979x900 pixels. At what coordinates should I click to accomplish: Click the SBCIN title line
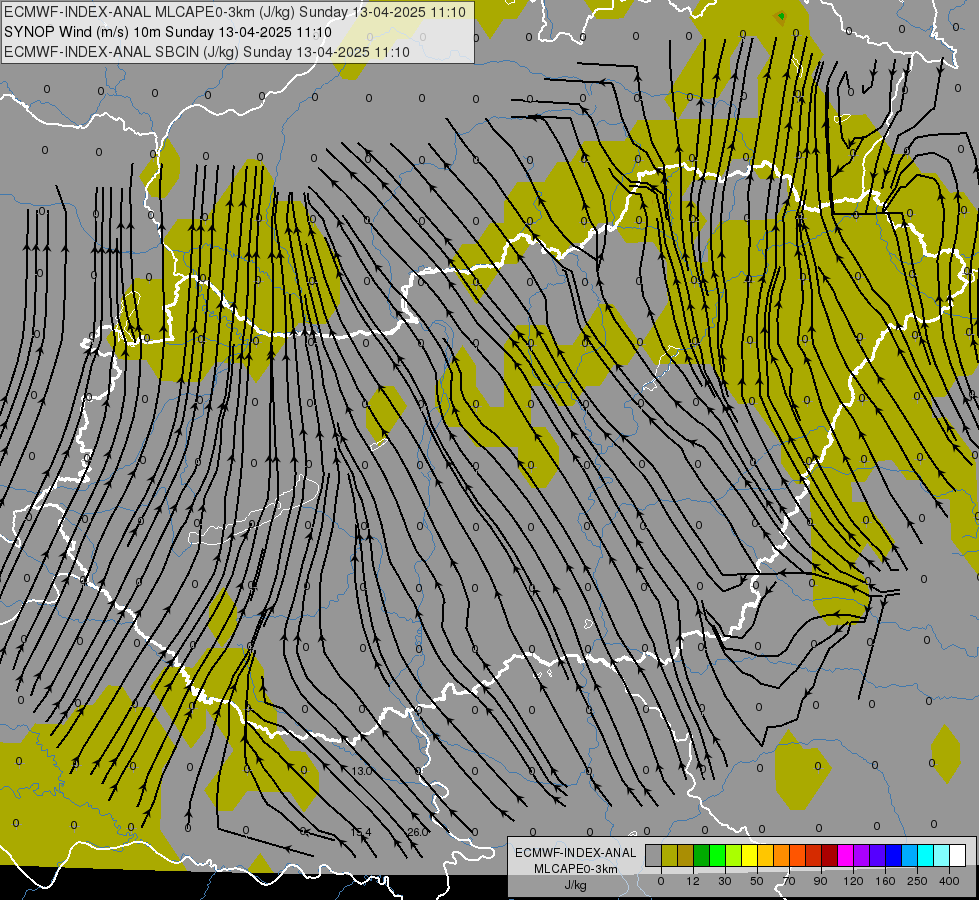[207, 52]
